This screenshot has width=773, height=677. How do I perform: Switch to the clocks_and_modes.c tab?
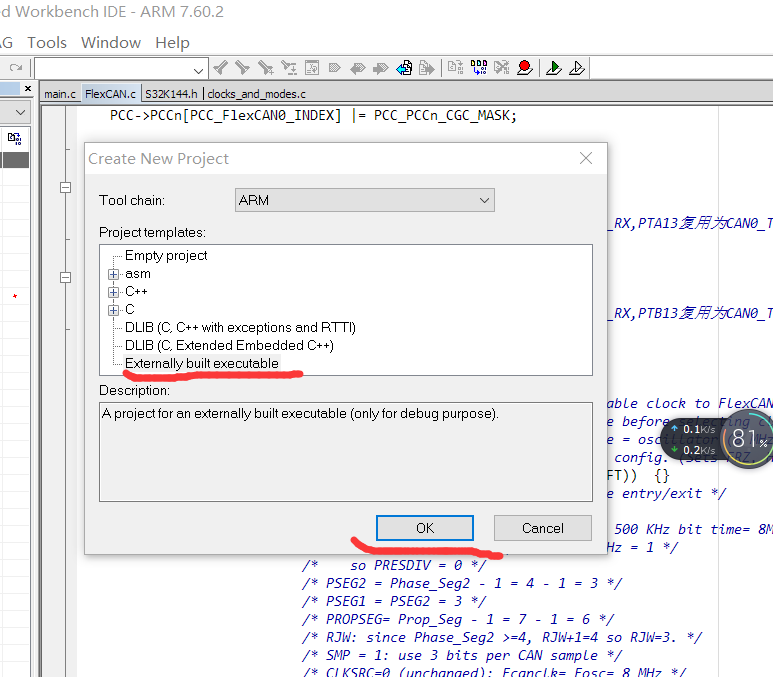click(x=256, y=94)
